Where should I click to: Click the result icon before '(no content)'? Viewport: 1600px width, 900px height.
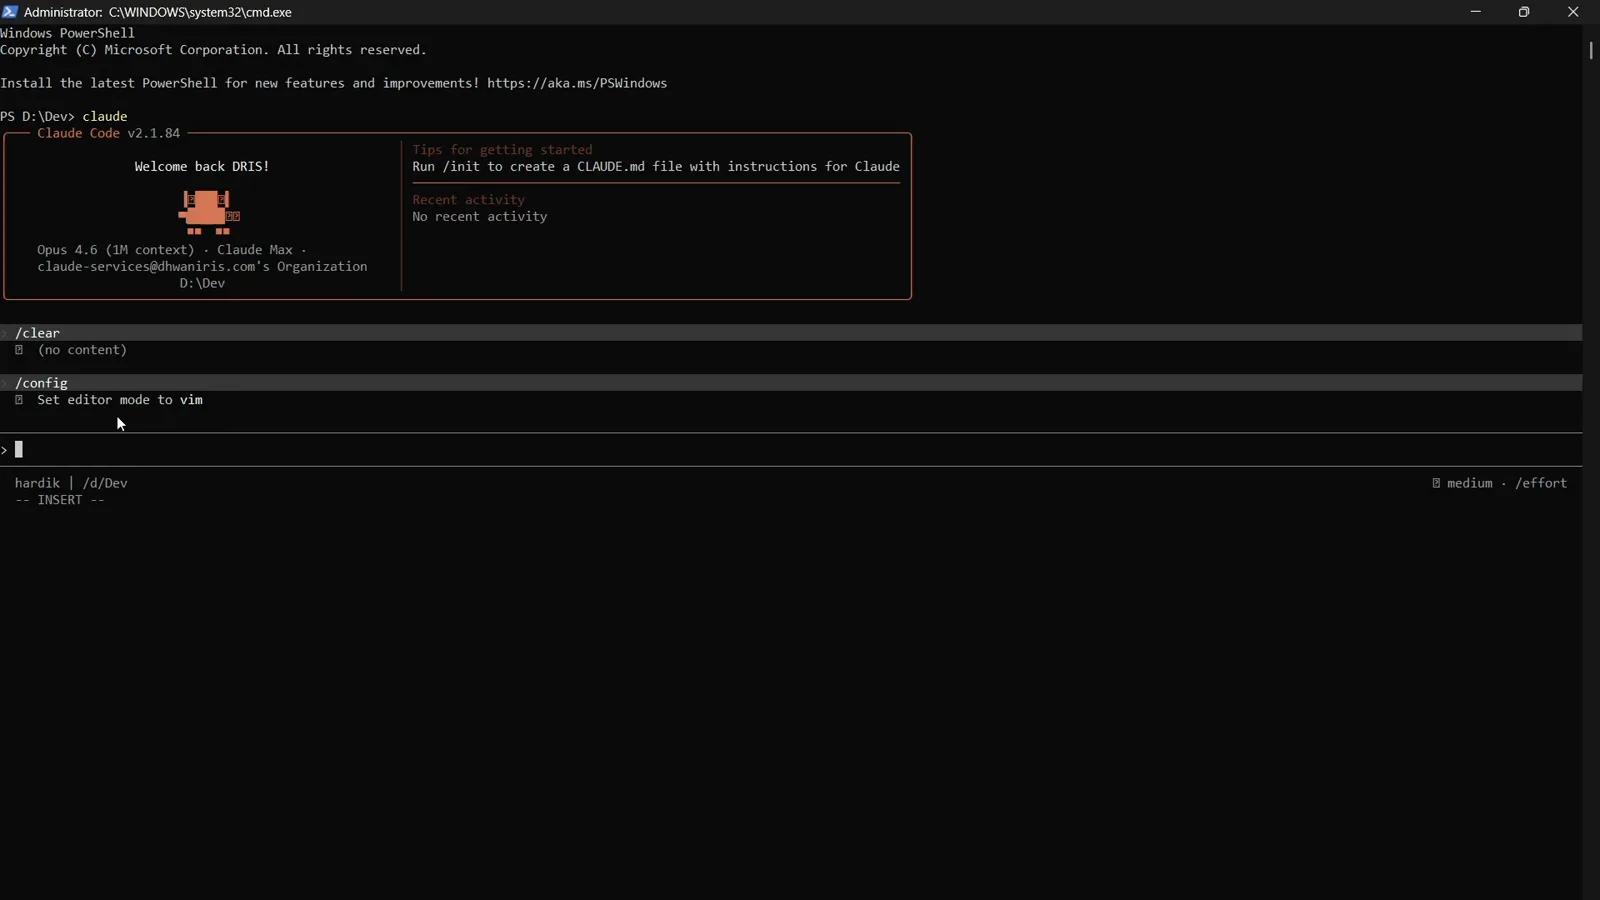(x=19, y=350)
